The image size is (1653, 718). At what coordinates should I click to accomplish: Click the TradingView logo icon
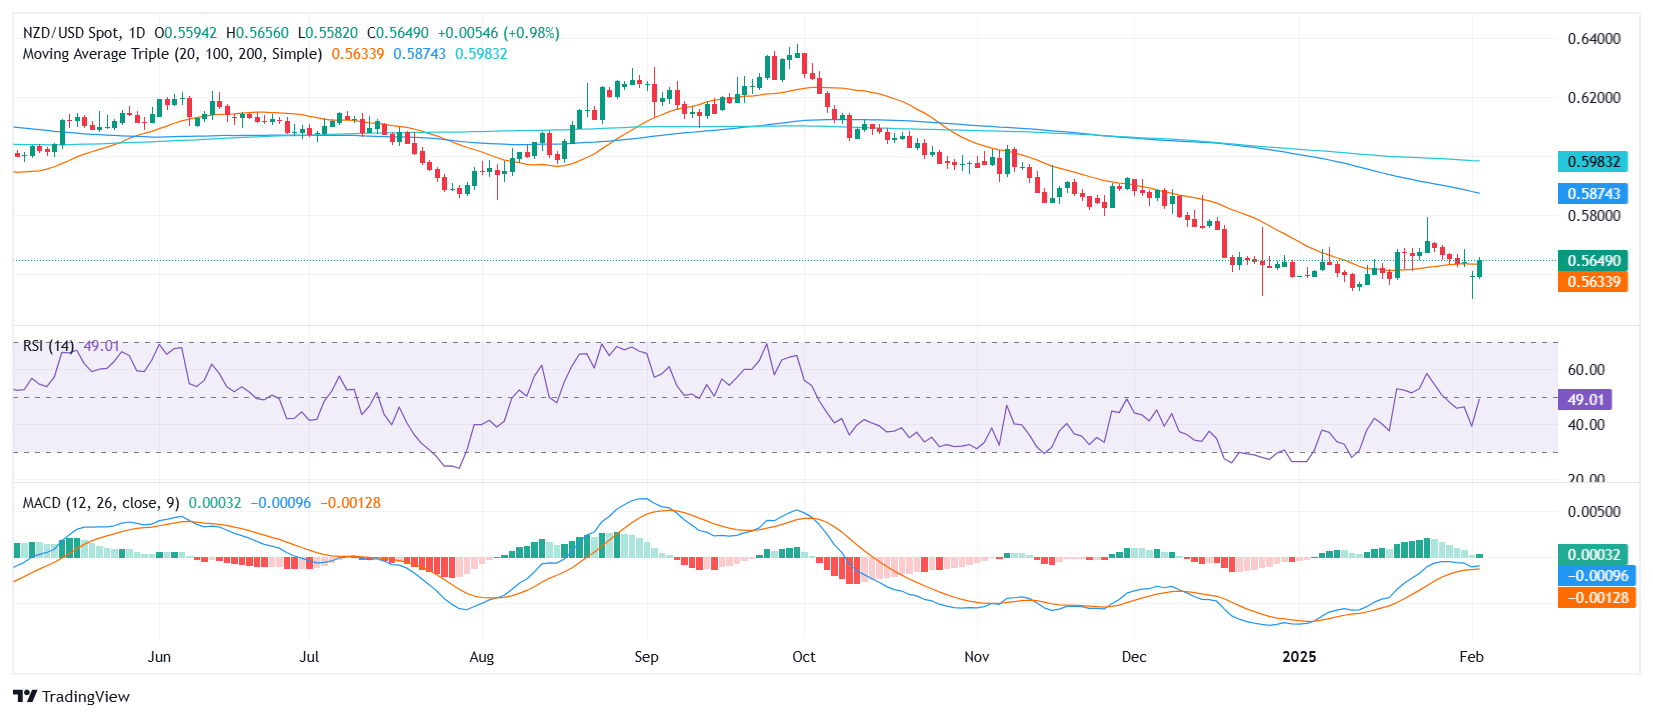(x=25, y=697)
